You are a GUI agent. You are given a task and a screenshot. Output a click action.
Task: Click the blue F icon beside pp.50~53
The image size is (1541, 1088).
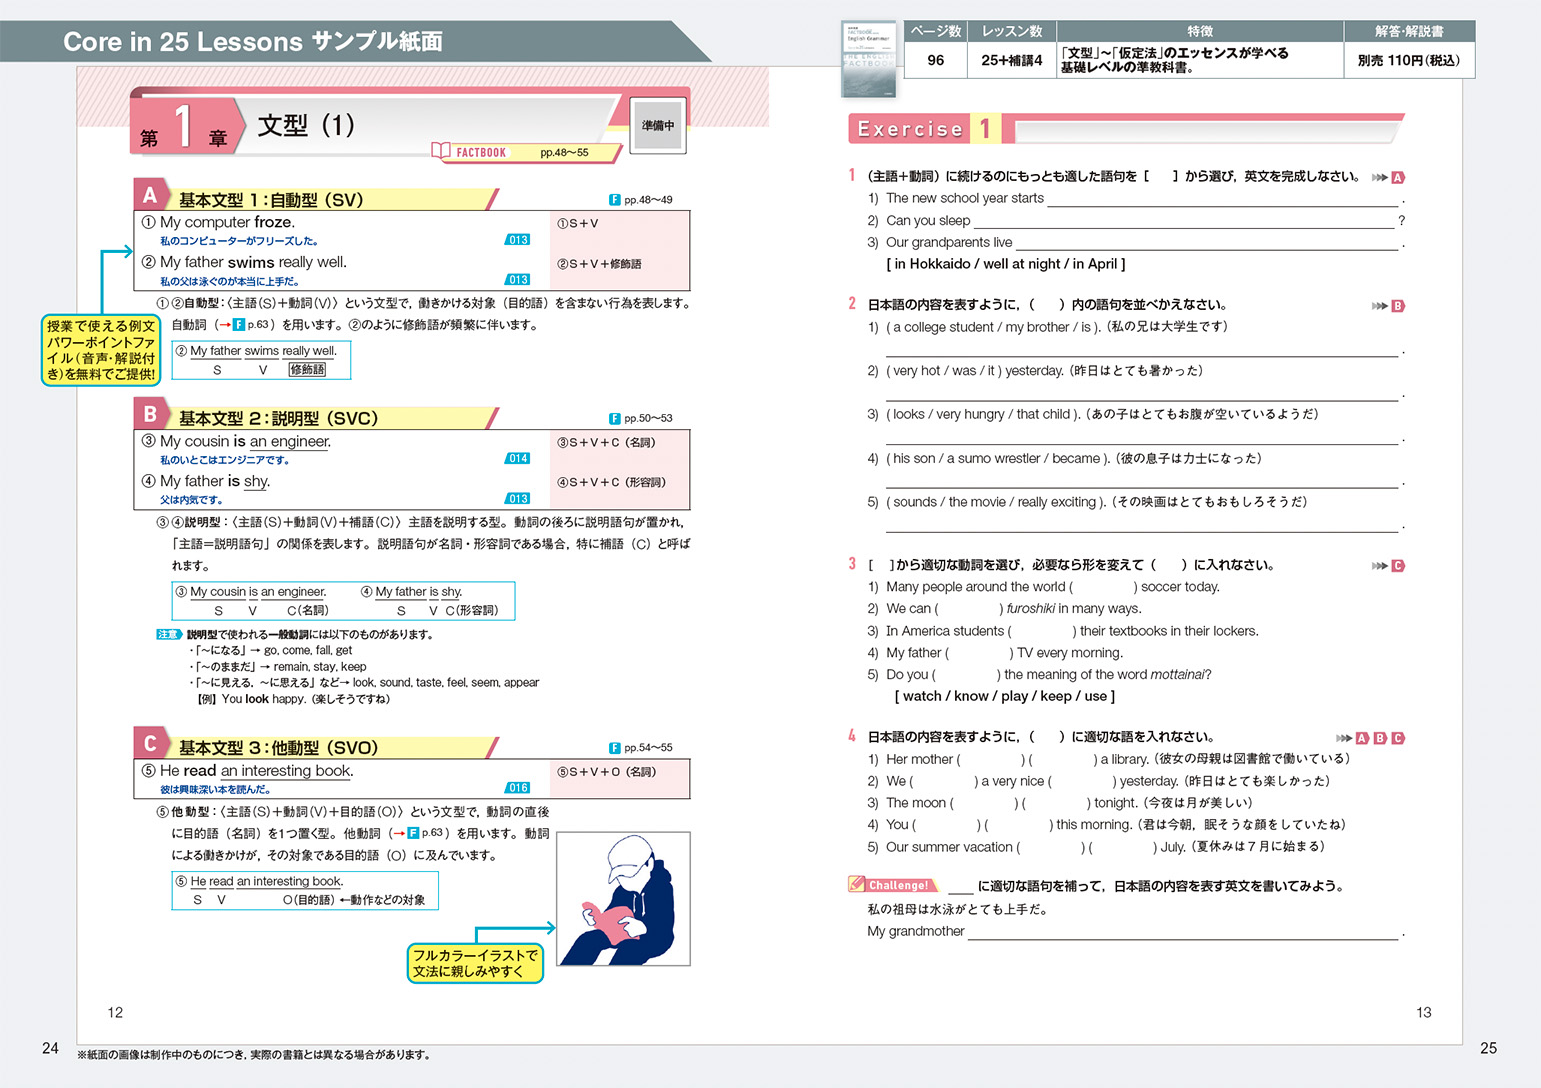[x=614, y=419]
